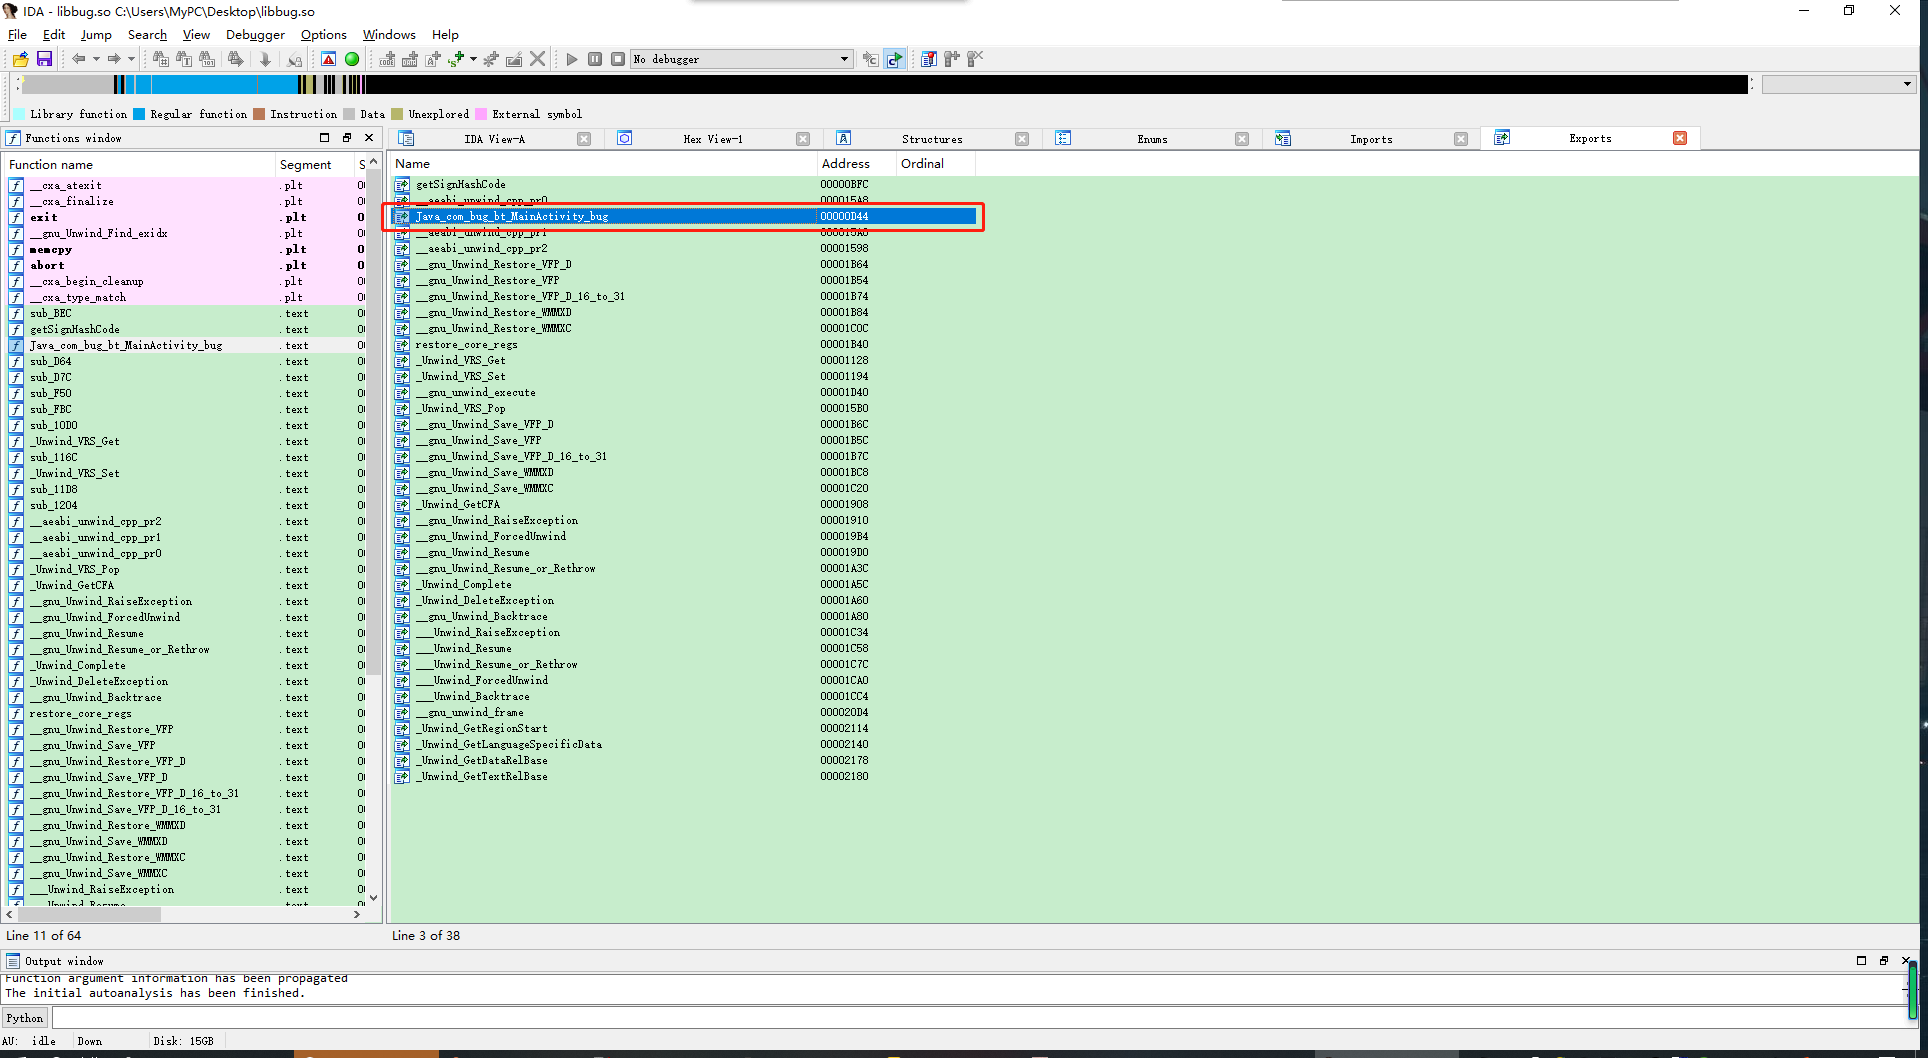
Task: Click the Library function color swatch
Action: [x=18, y=114]
